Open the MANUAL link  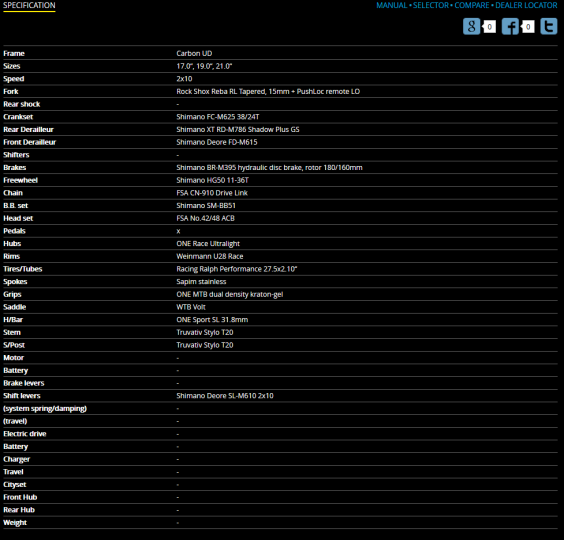391,5
